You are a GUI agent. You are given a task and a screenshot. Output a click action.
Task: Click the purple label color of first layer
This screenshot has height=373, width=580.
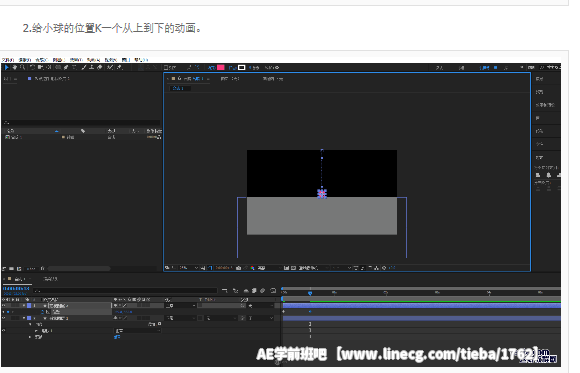click(29, 306)
